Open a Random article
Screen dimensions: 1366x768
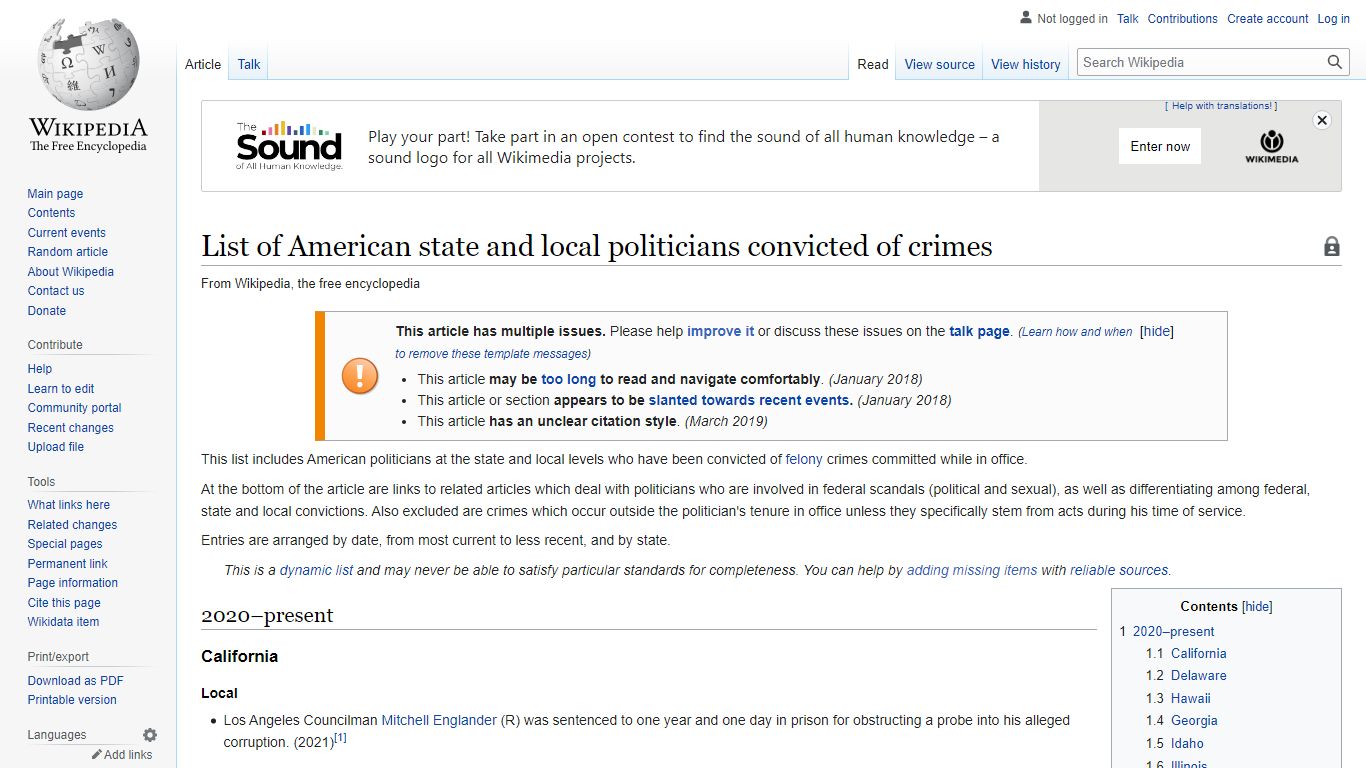coord(67,252)
